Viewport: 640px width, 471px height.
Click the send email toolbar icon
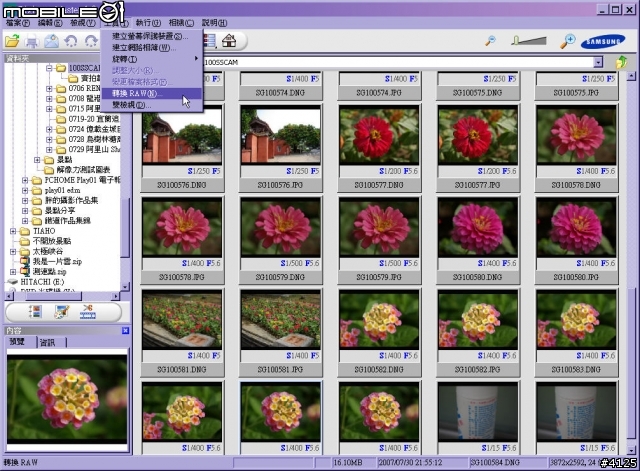point(51,41)
